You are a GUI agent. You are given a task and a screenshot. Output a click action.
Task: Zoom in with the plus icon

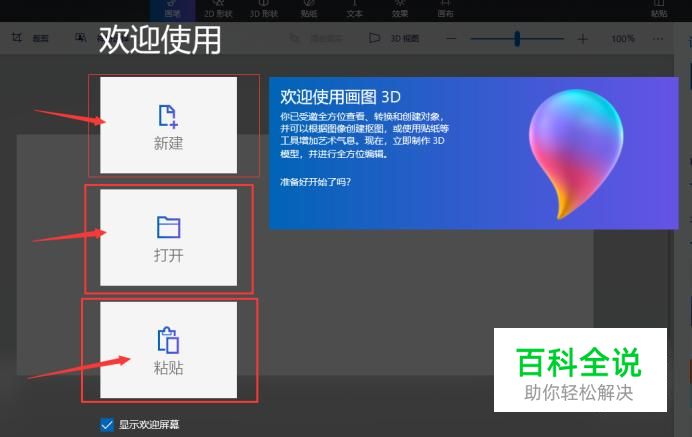click(x=583, y=39)
